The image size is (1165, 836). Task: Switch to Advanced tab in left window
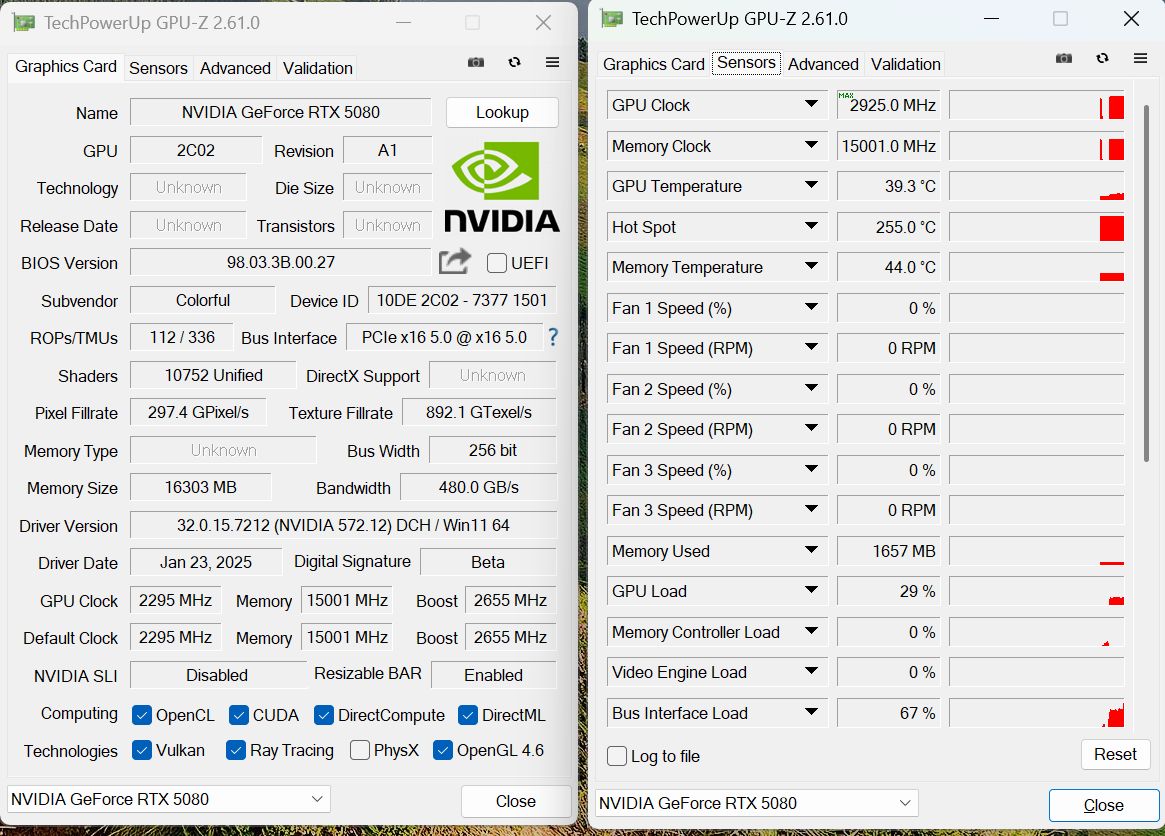[x=235, y=68]
